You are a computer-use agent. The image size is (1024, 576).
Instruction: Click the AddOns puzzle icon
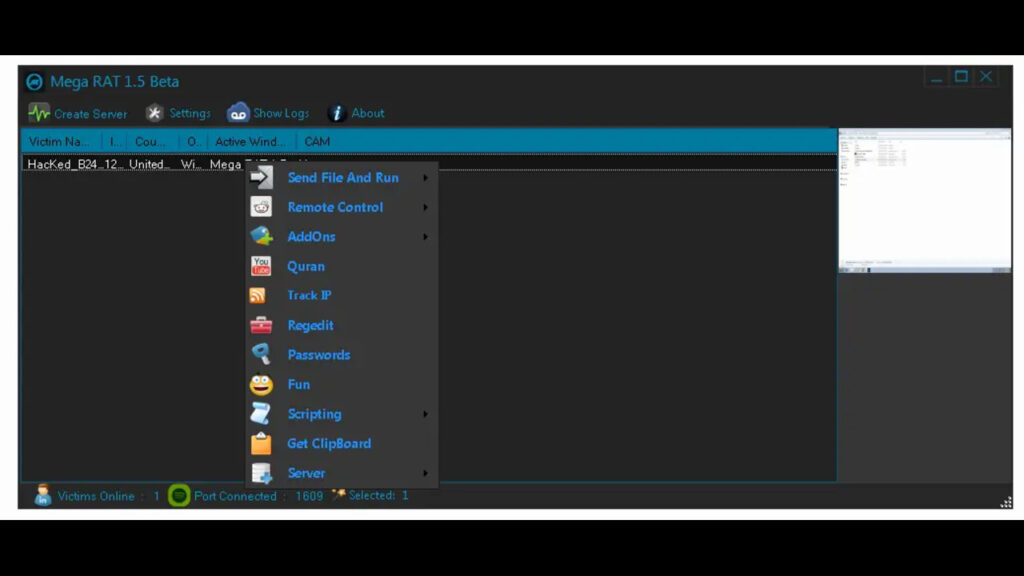[261, 236]
